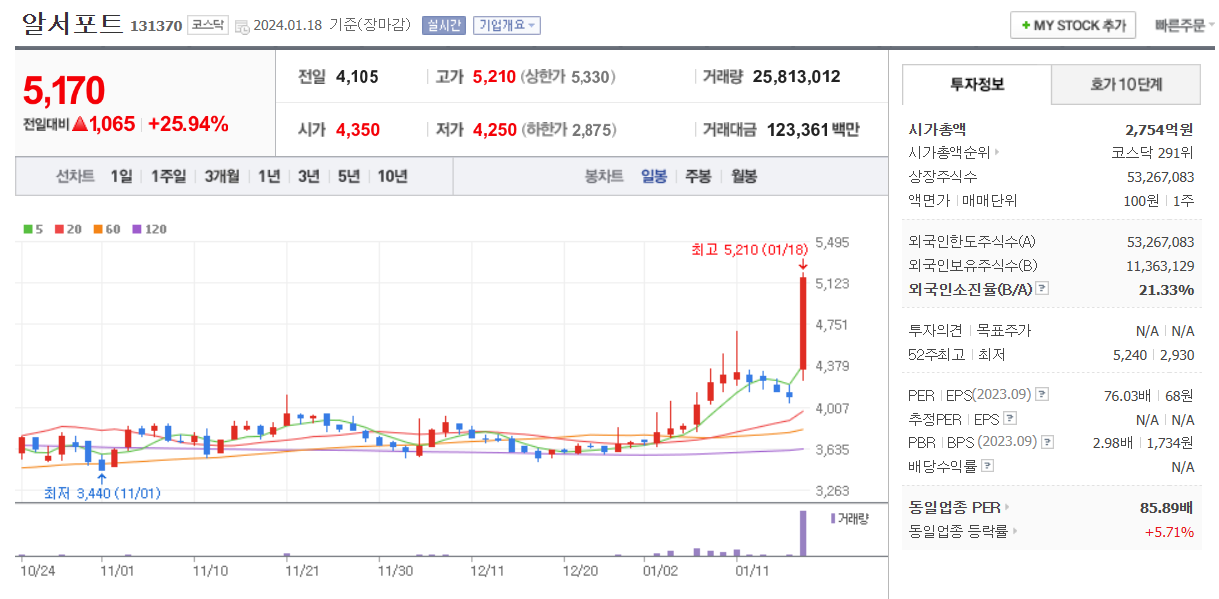This screenshot has height=599, width=1219.
Task: Click the 목표주가 label
Action: 1003,330
